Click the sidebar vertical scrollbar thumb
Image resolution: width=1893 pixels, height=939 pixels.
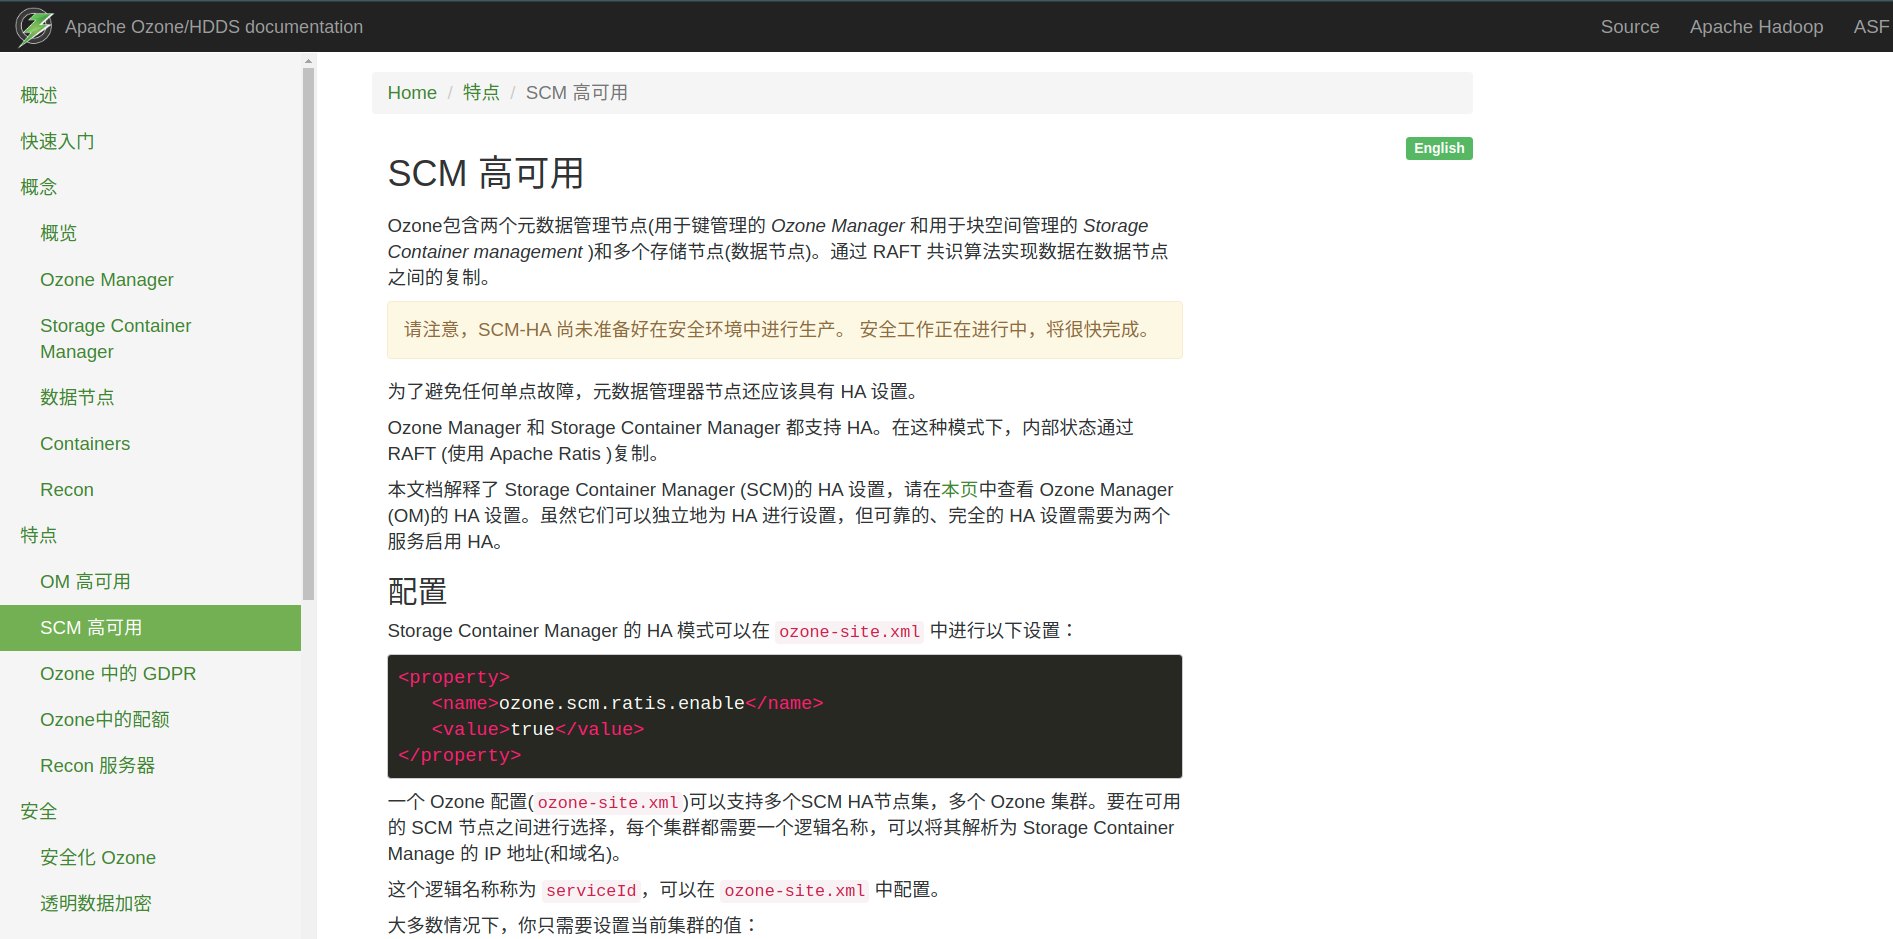309,333
